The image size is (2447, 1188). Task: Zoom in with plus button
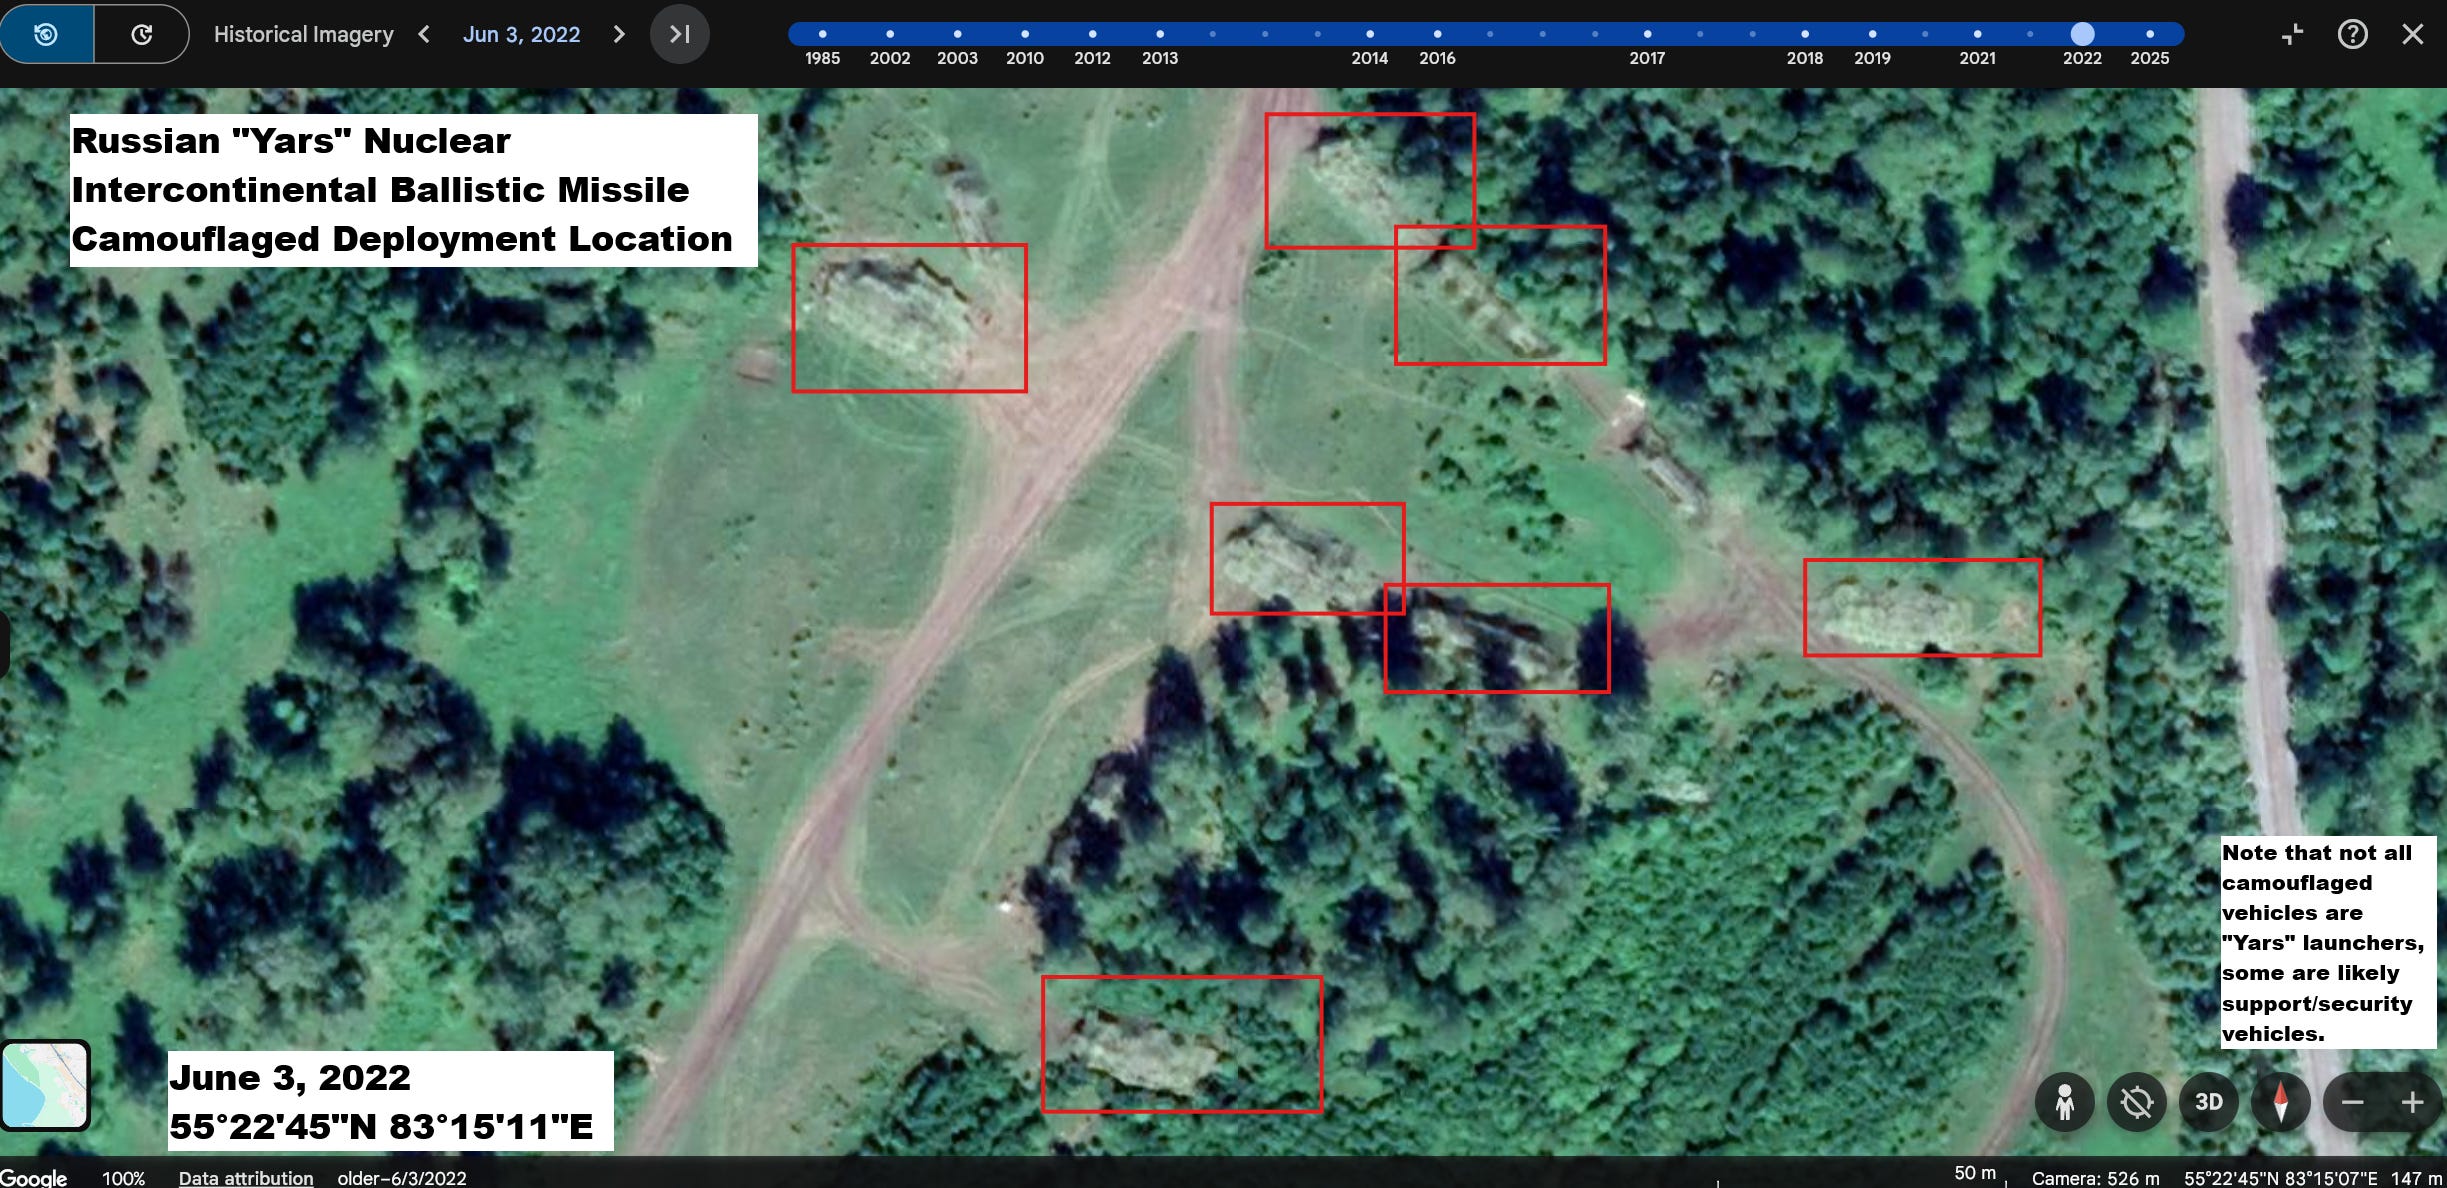2412,1102
